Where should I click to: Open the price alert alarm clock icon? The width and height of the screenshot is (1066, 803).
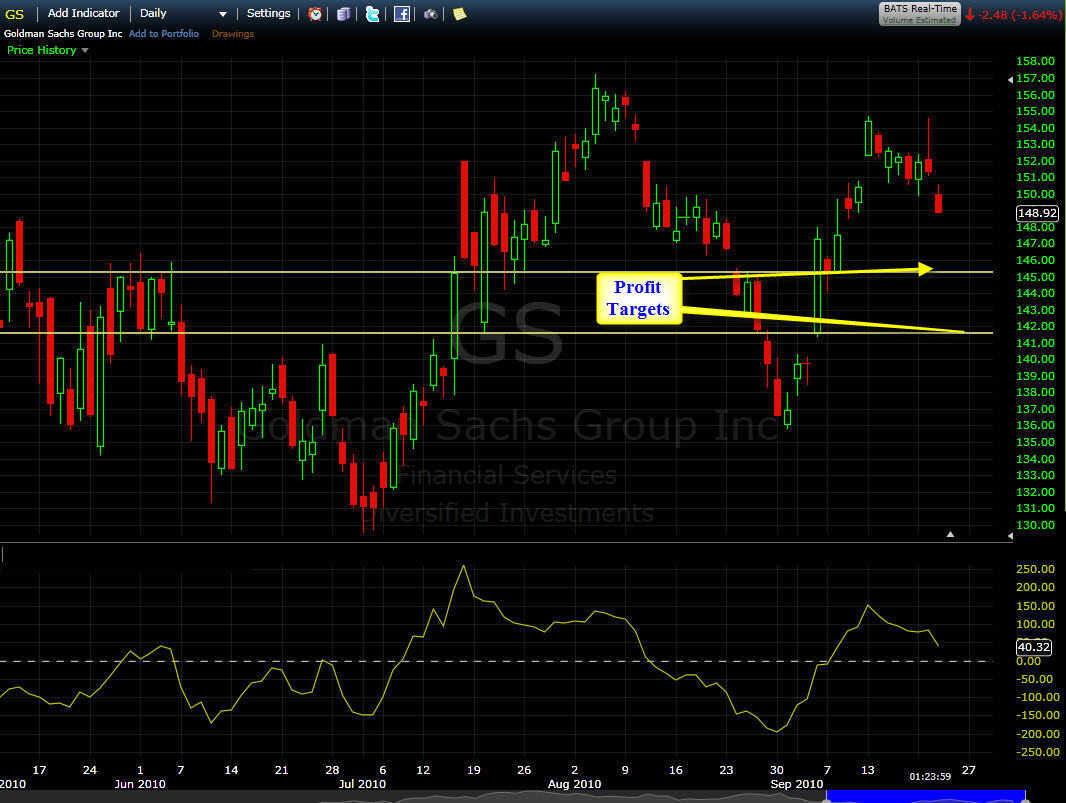pos(315,14)
